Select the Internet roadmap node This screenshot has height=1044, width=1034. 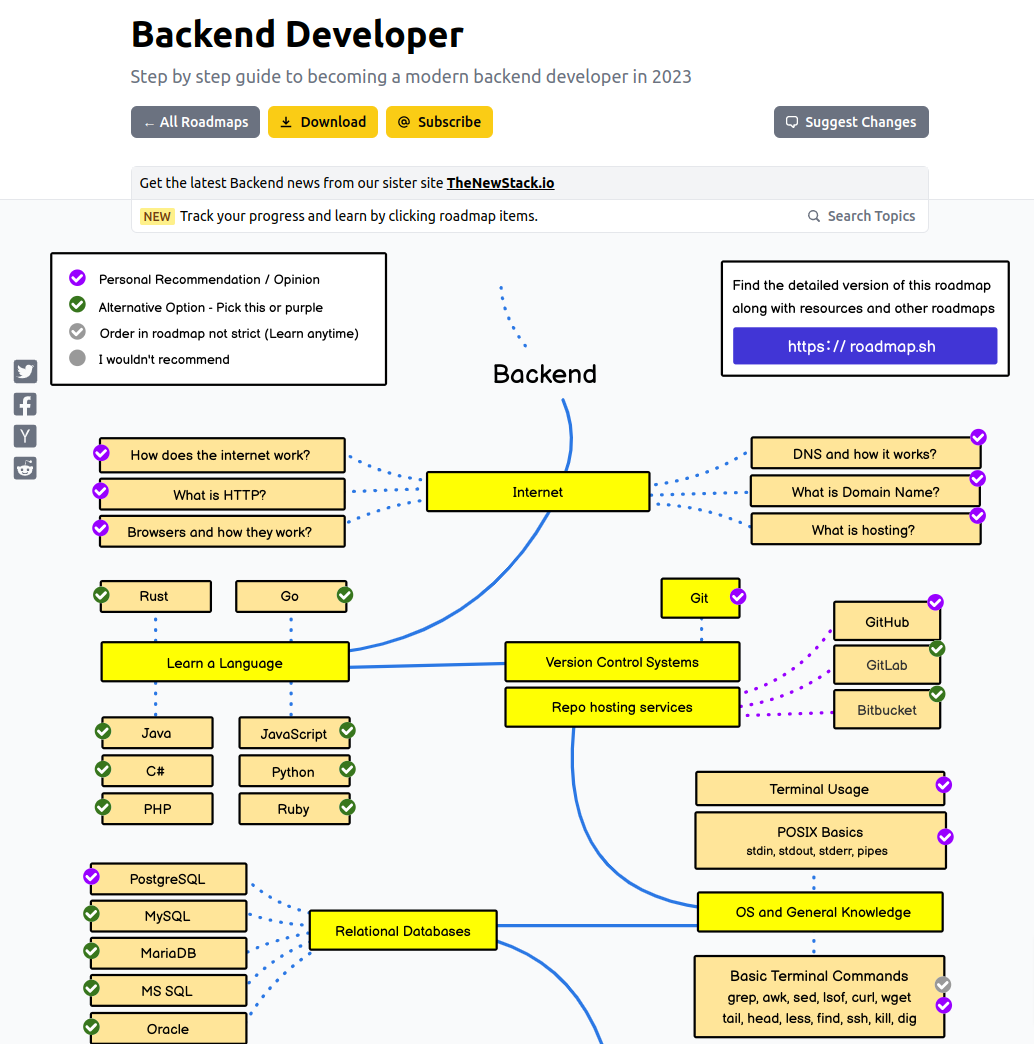pos(538,491)
